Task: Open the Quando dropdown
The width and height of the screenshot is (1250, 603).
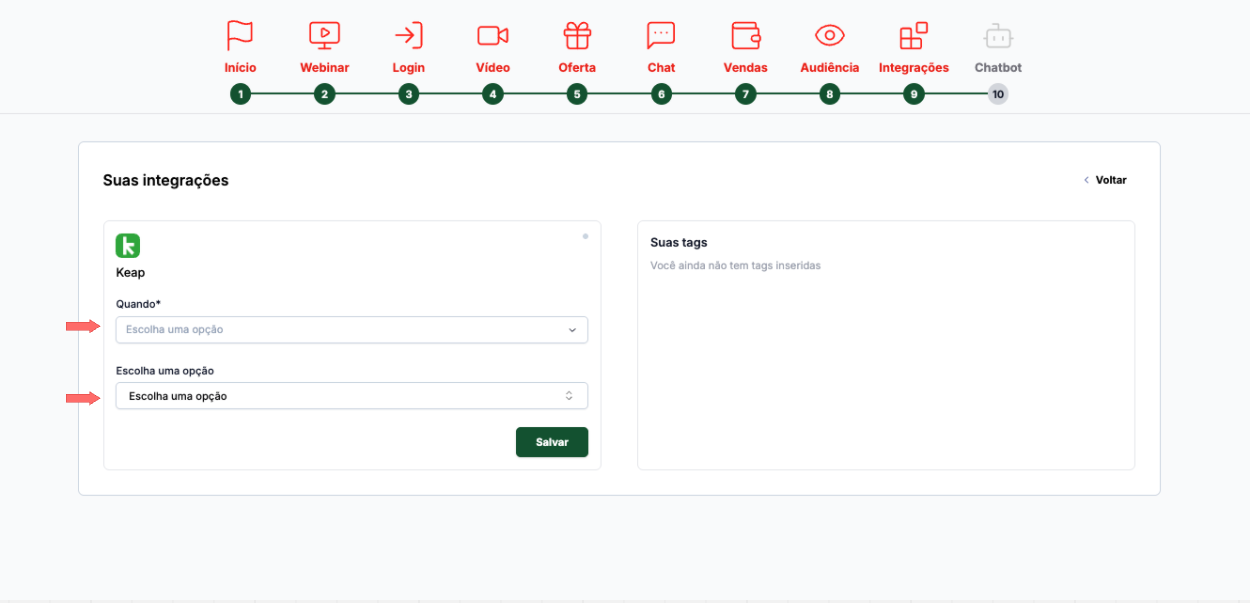Action: pos(351,330)
